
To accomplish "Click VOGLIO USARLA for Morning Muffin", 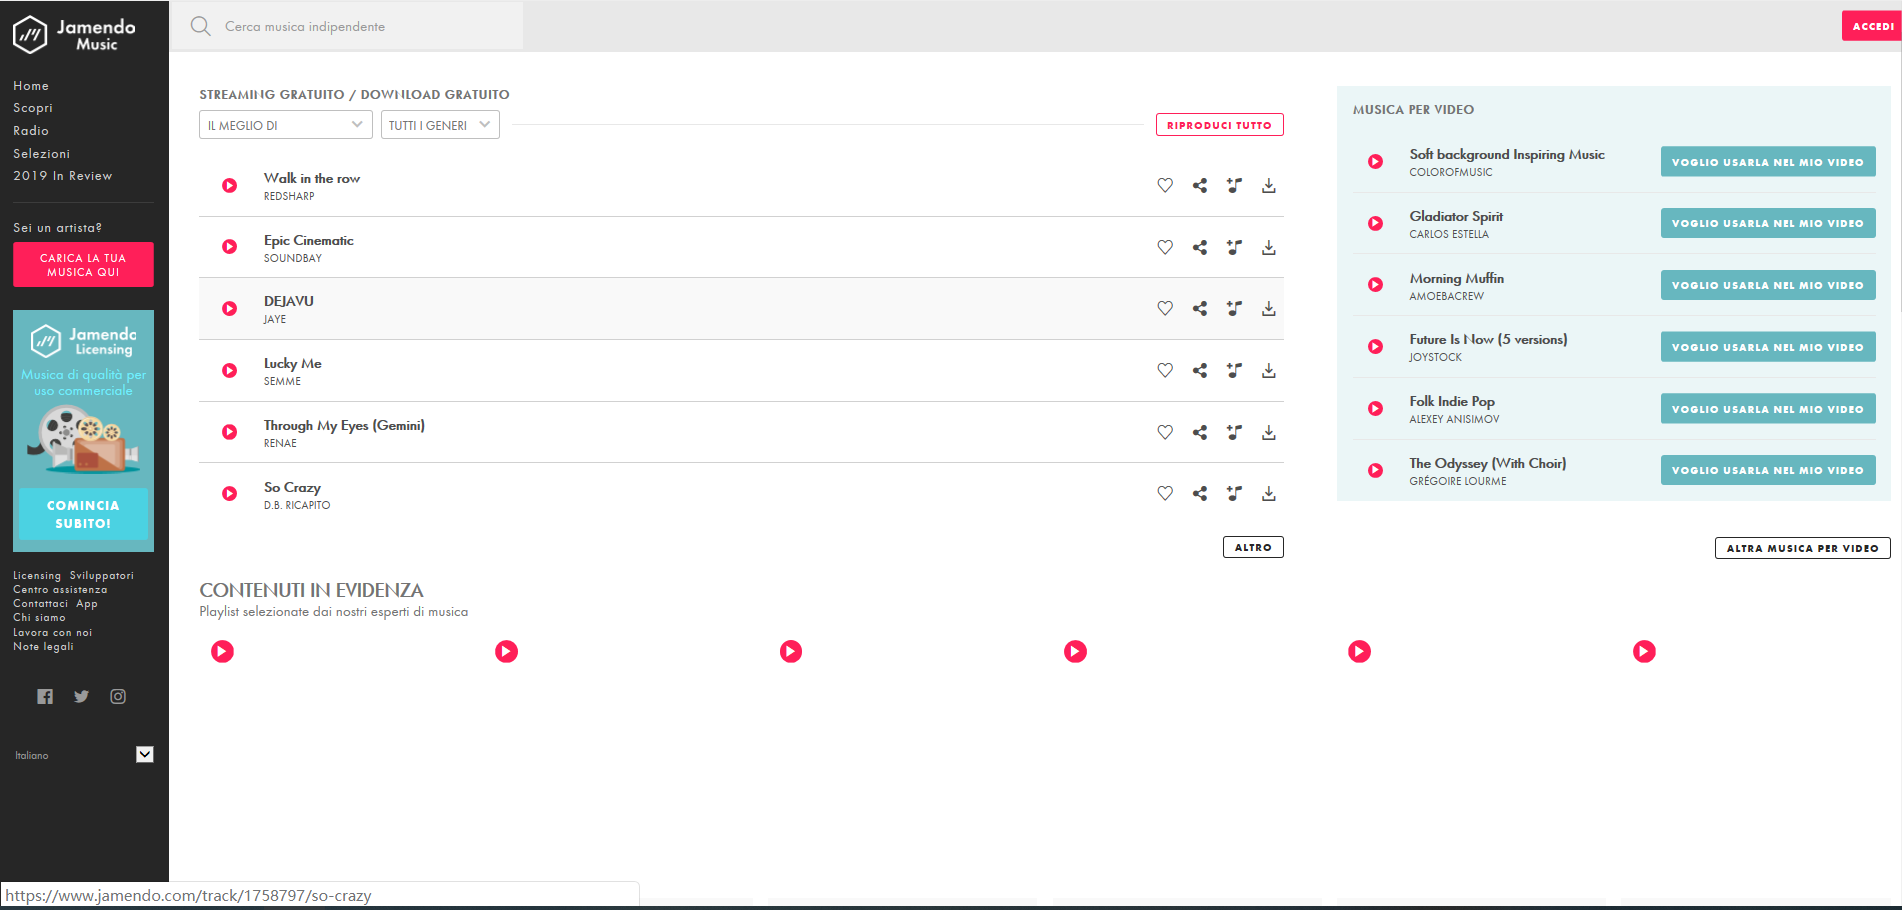I will 1768,285.
